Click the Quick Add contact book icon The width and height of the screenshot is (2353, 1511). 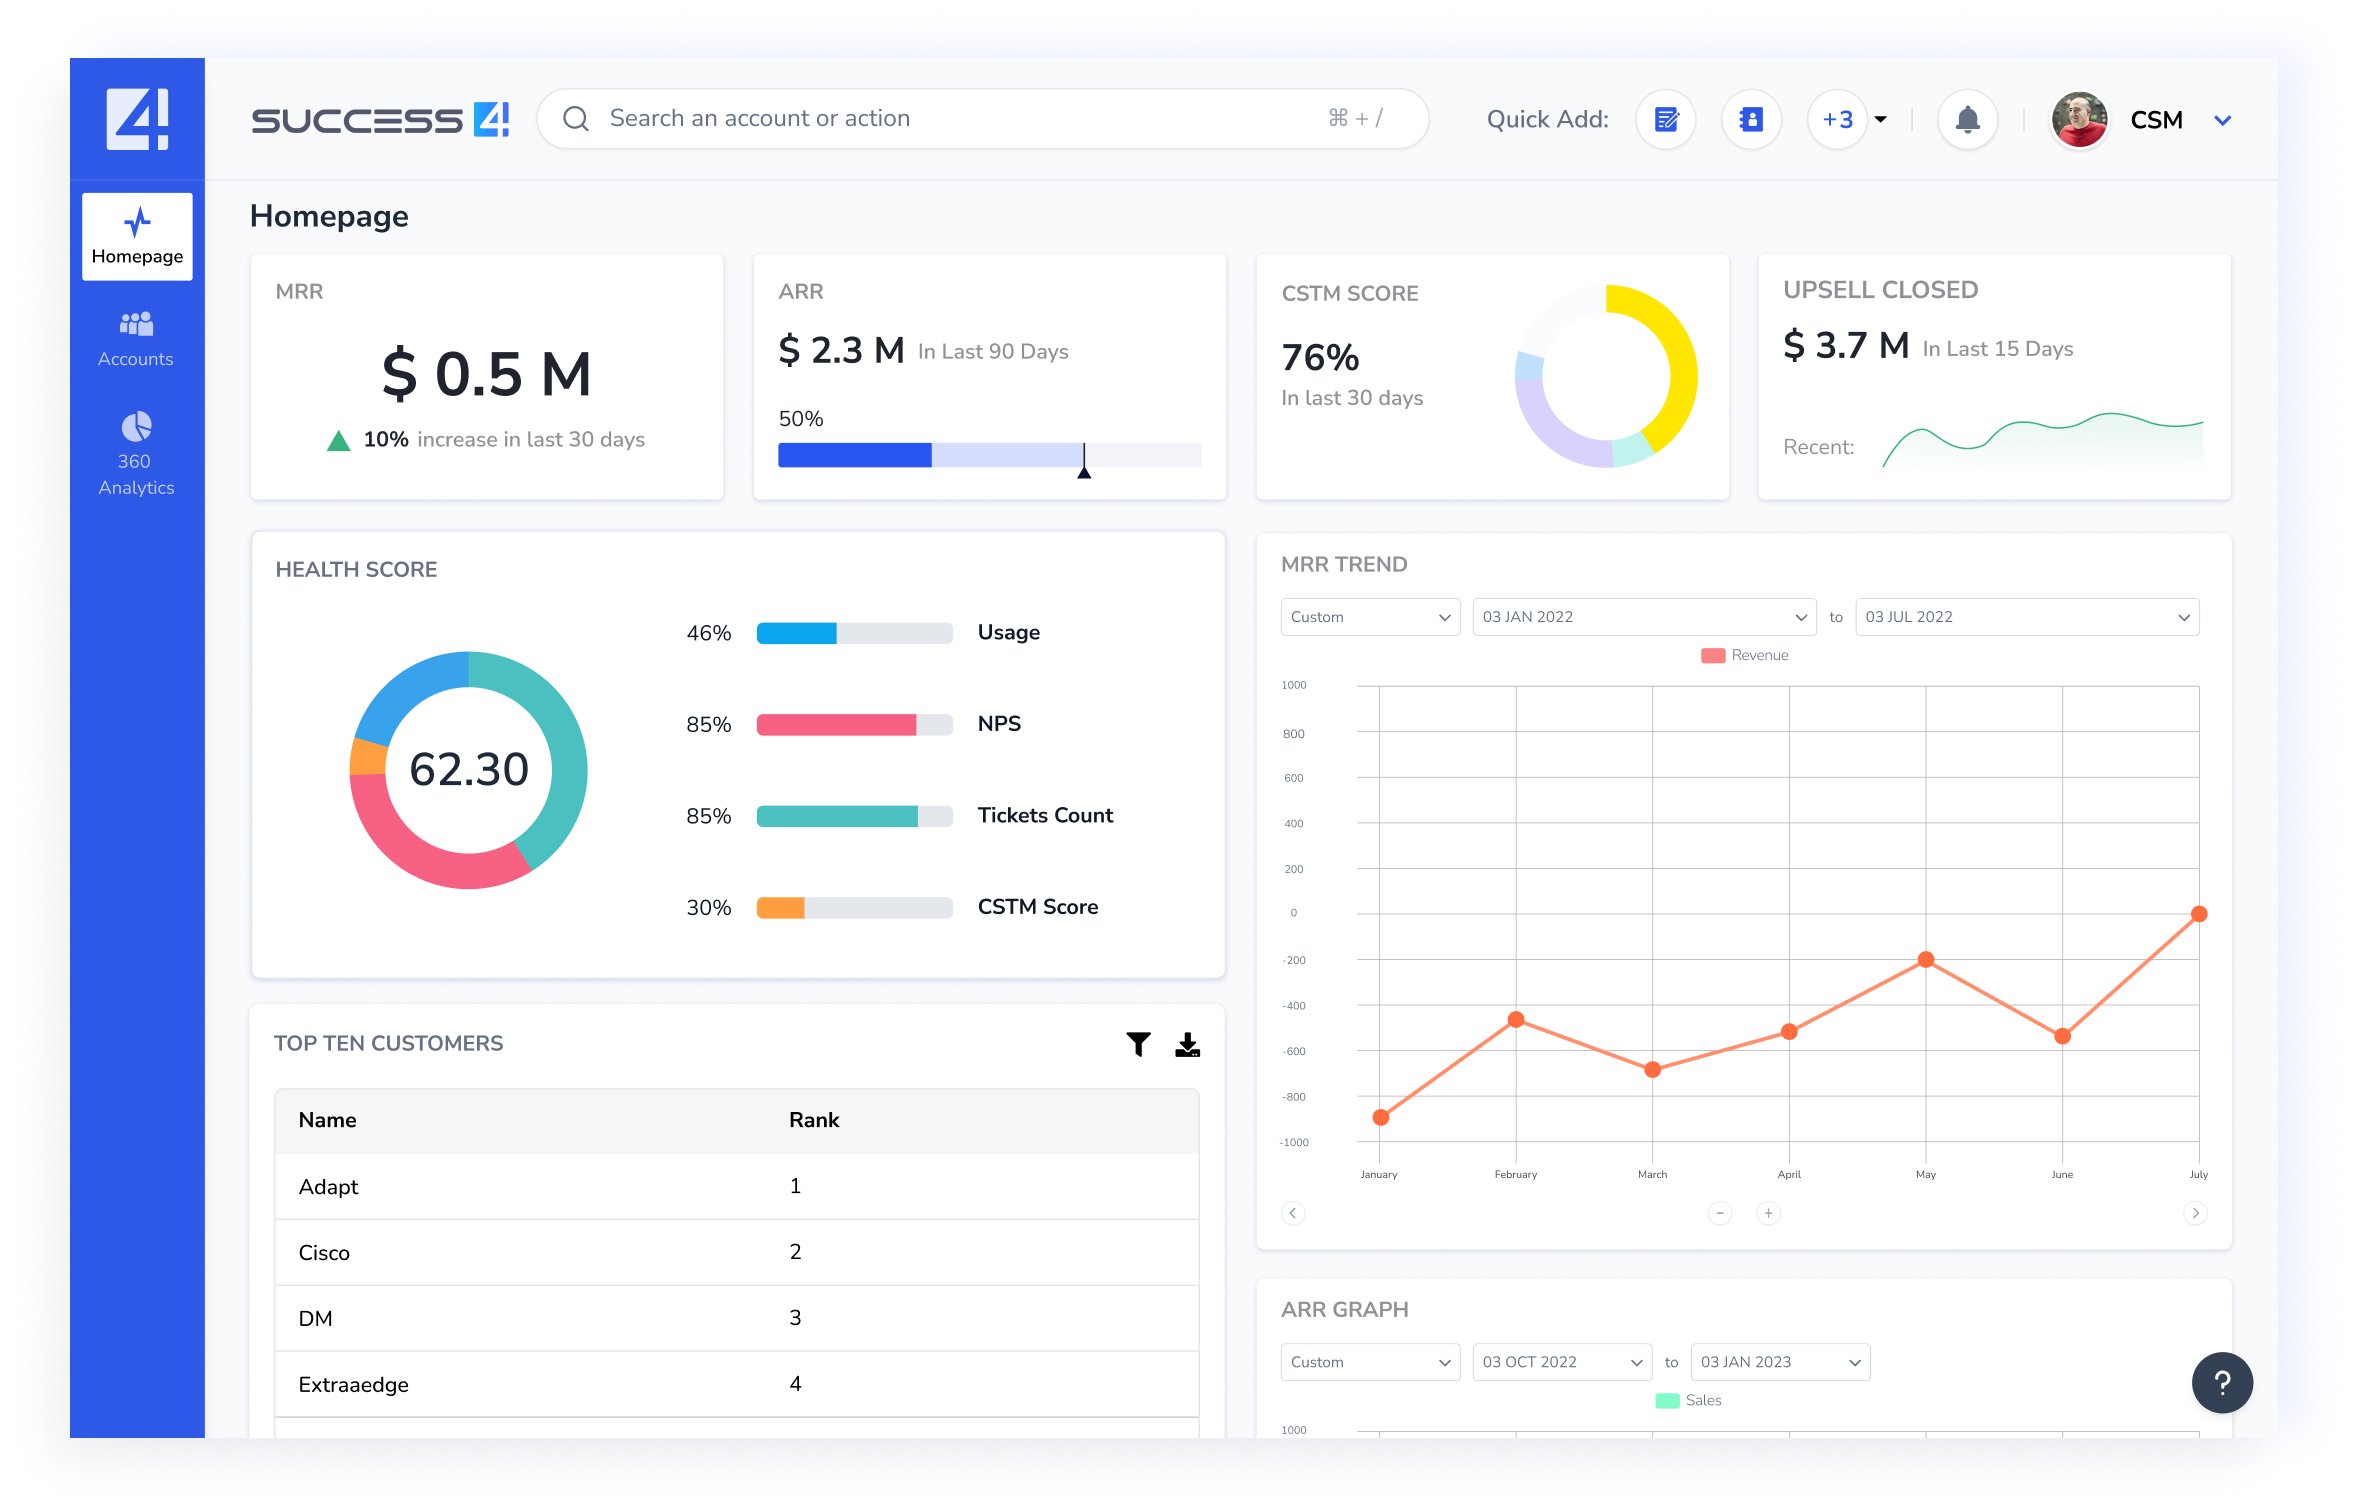pyautogui.click(x=1751, y=120)
